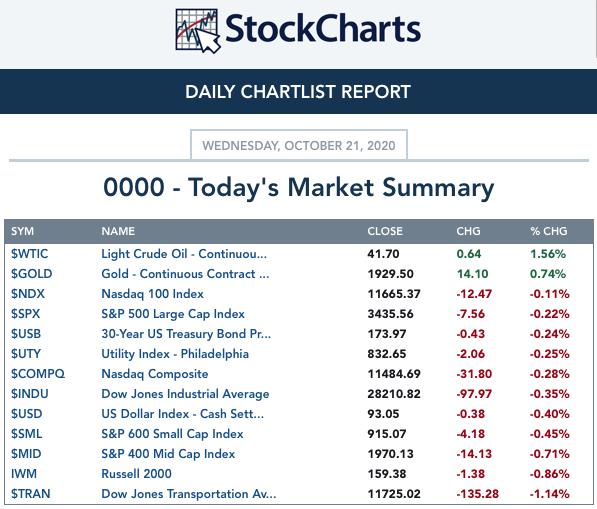597x509 pixels.
Task: Open the IWM ticker link
Action: pos(24,474)
